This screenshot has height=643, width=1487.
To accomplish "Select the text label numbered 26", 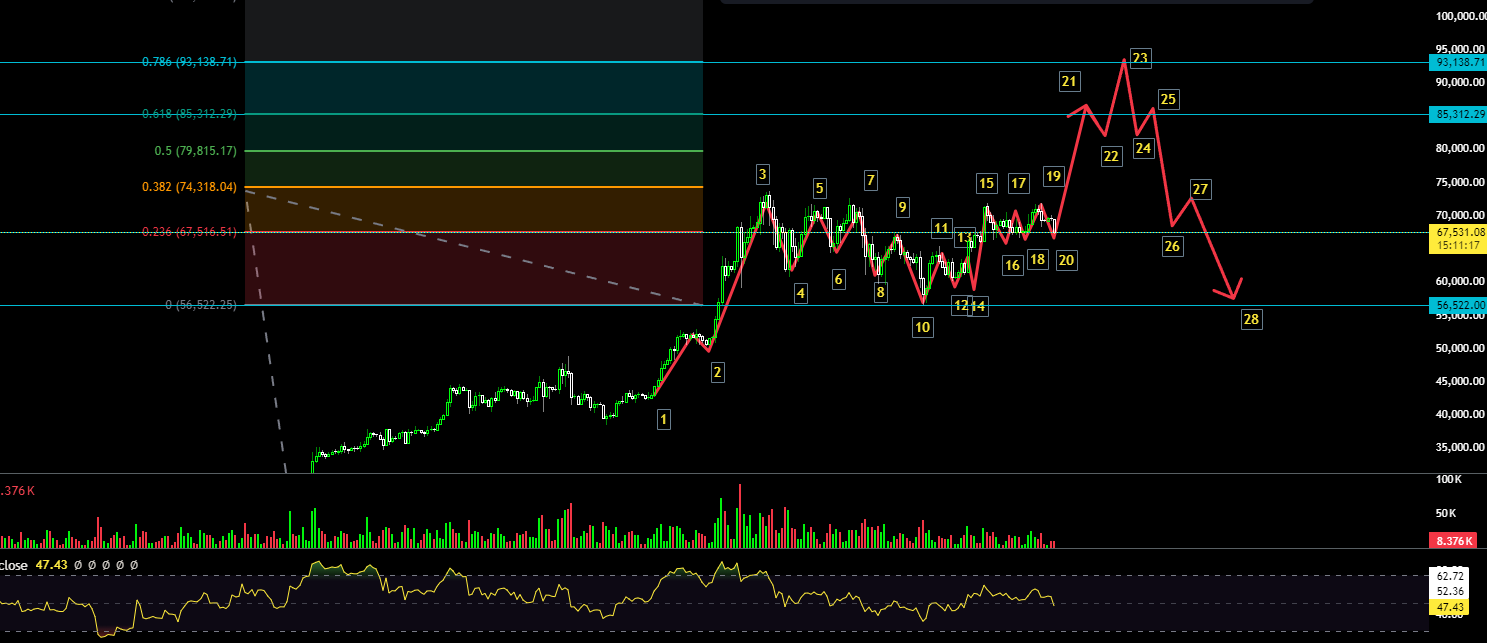I will 1172,246.
